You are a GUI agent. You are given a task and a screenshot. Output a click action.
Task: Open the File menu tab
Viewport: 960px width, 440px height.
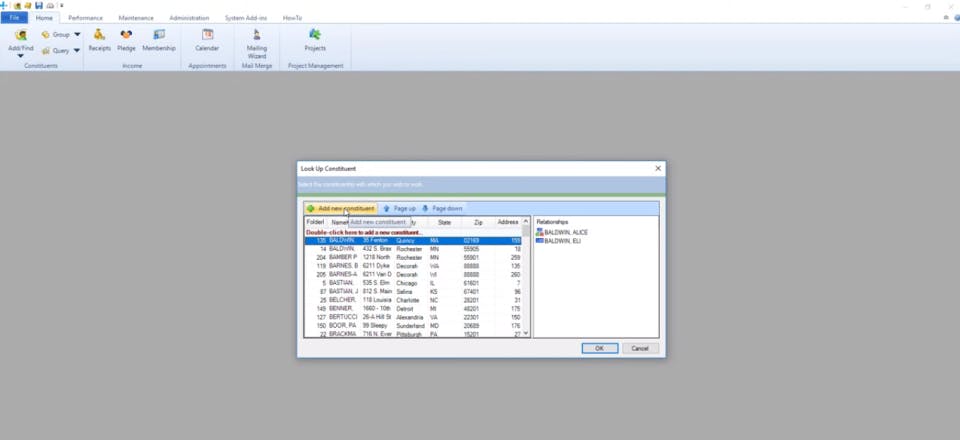[14, 18]
